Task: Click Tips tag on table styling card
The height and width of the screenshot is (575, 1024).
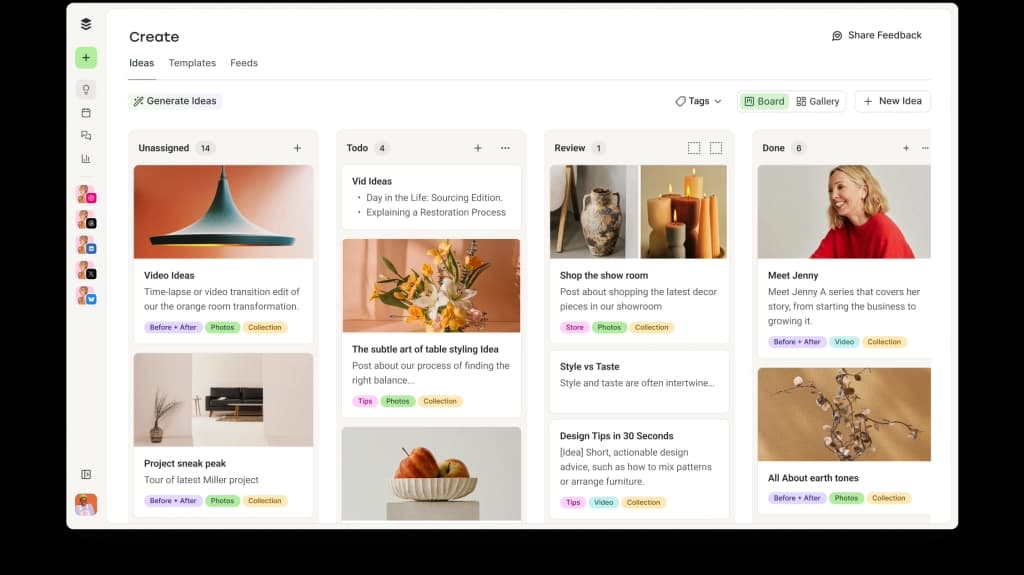Action: point(365,401)
